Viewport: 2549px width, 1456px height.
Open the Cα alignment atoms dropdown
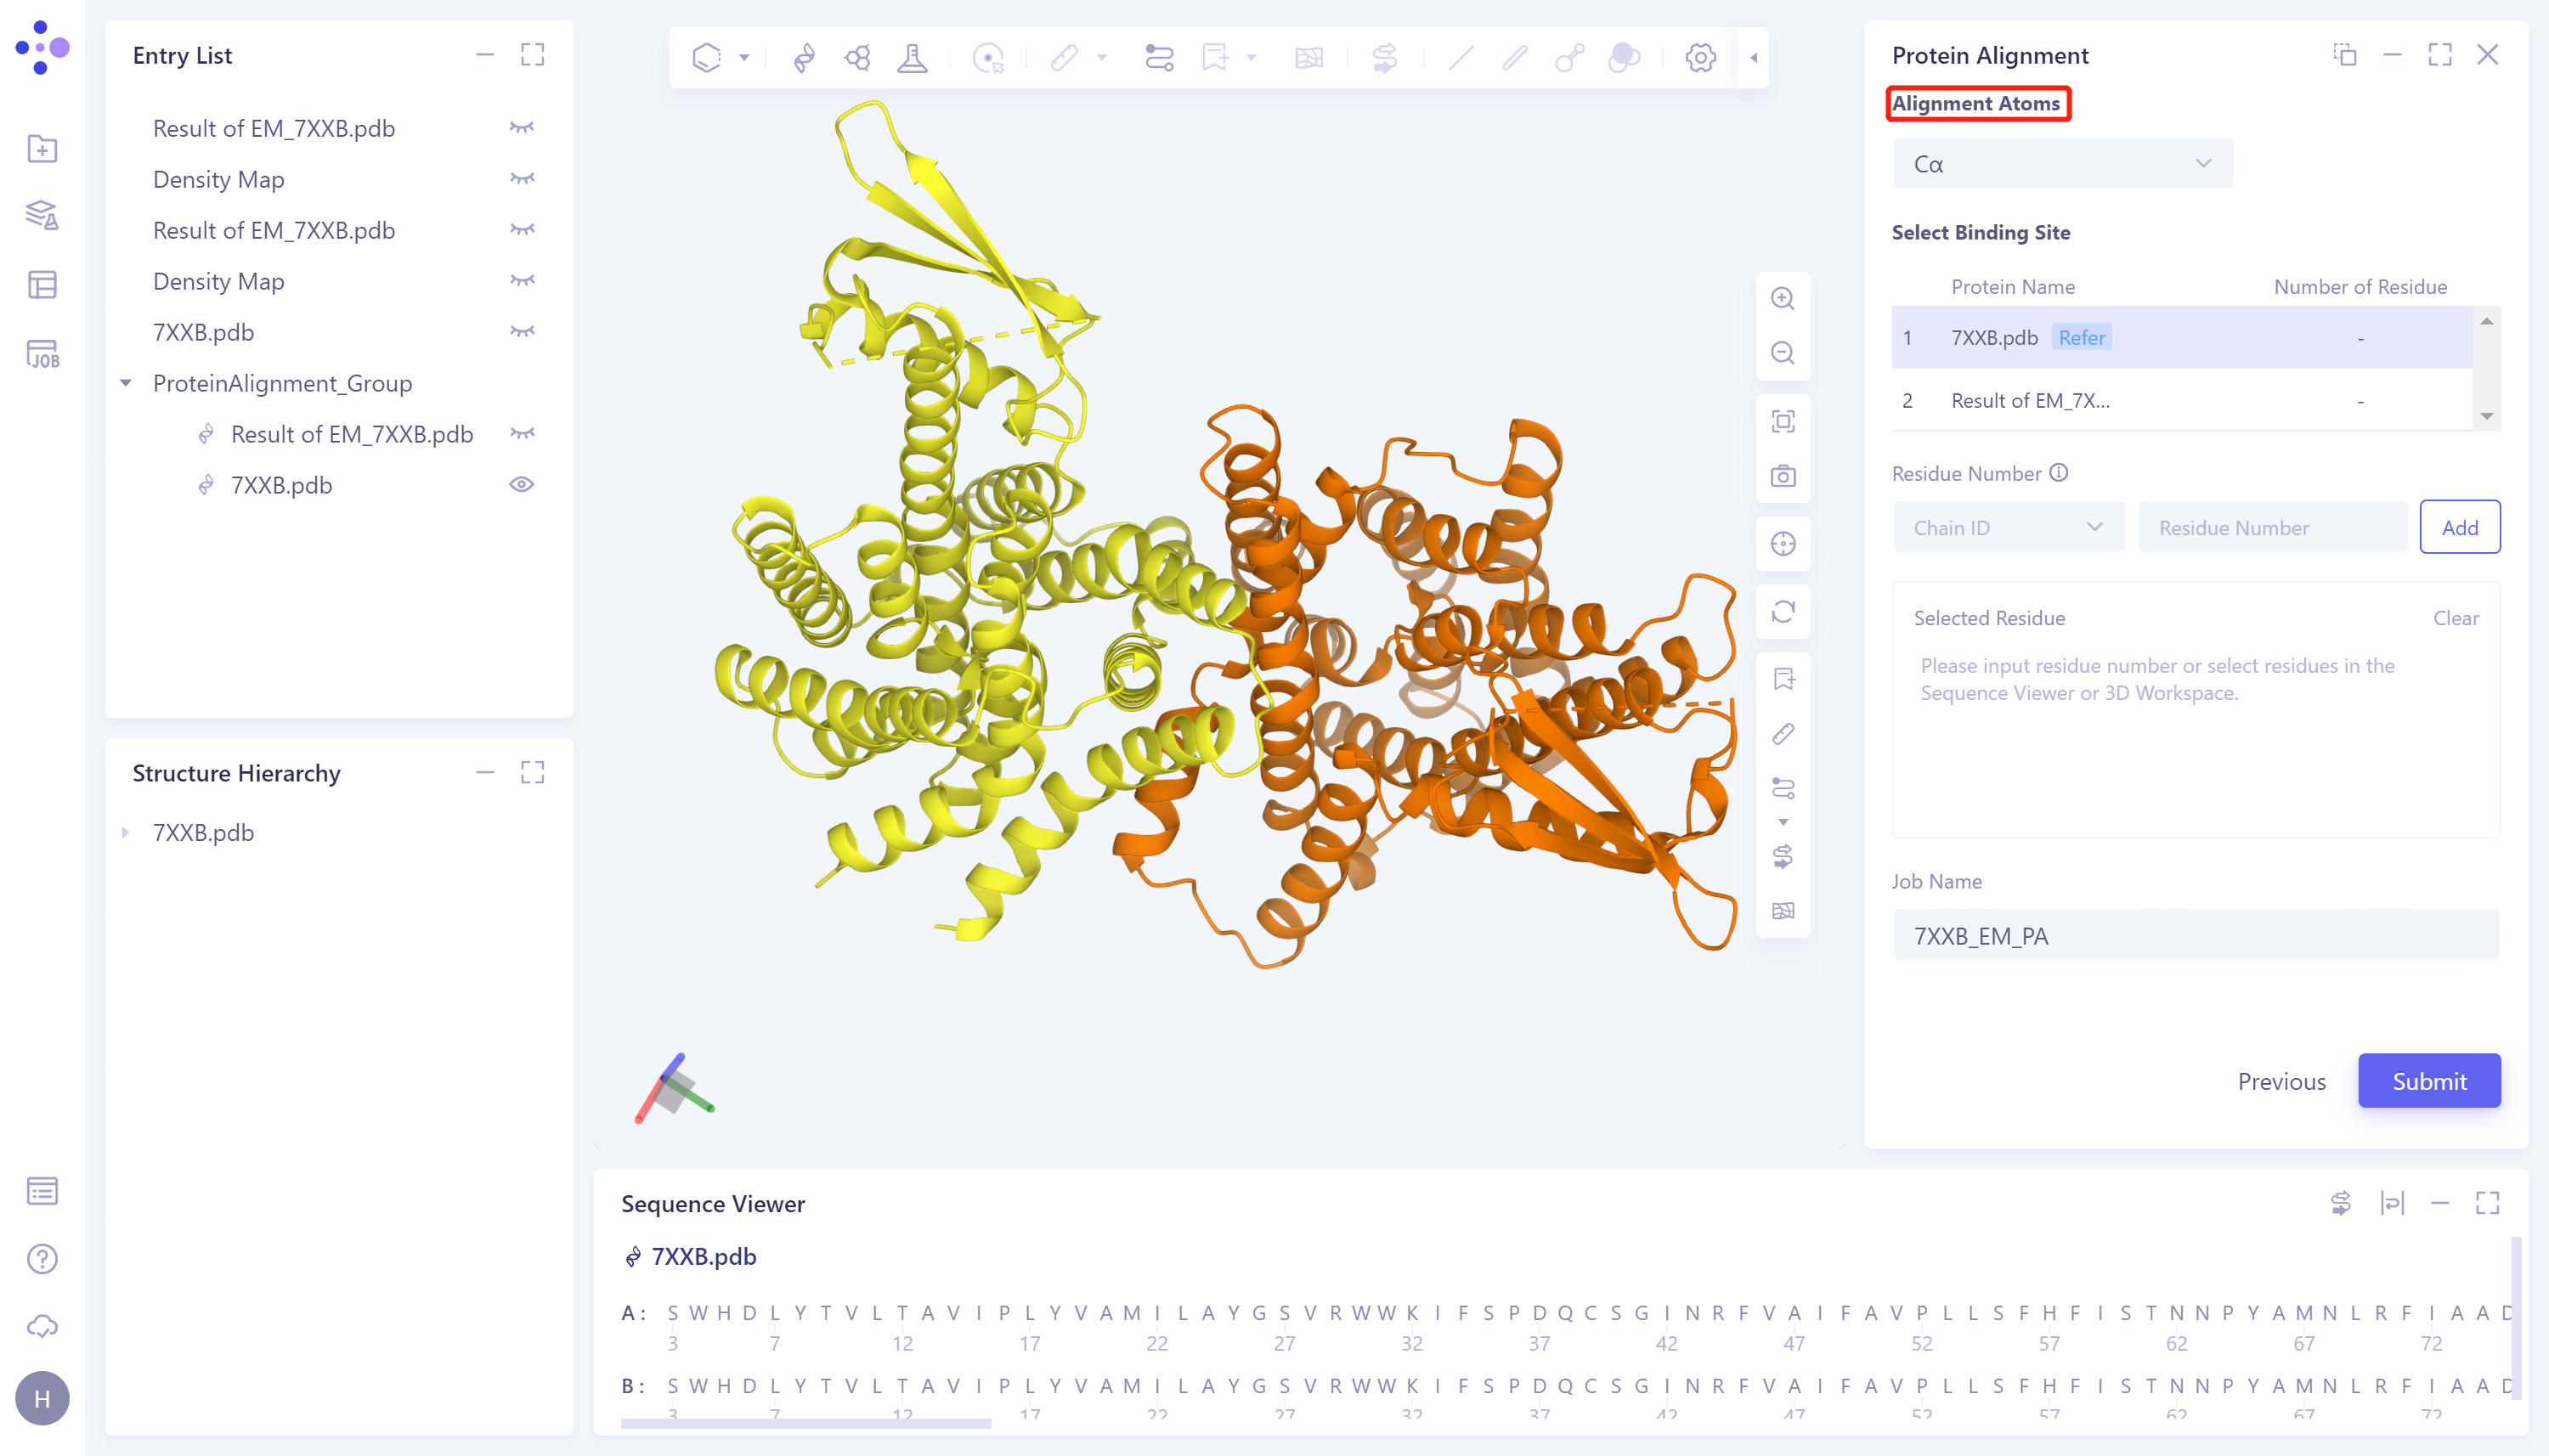point(2062,164)
